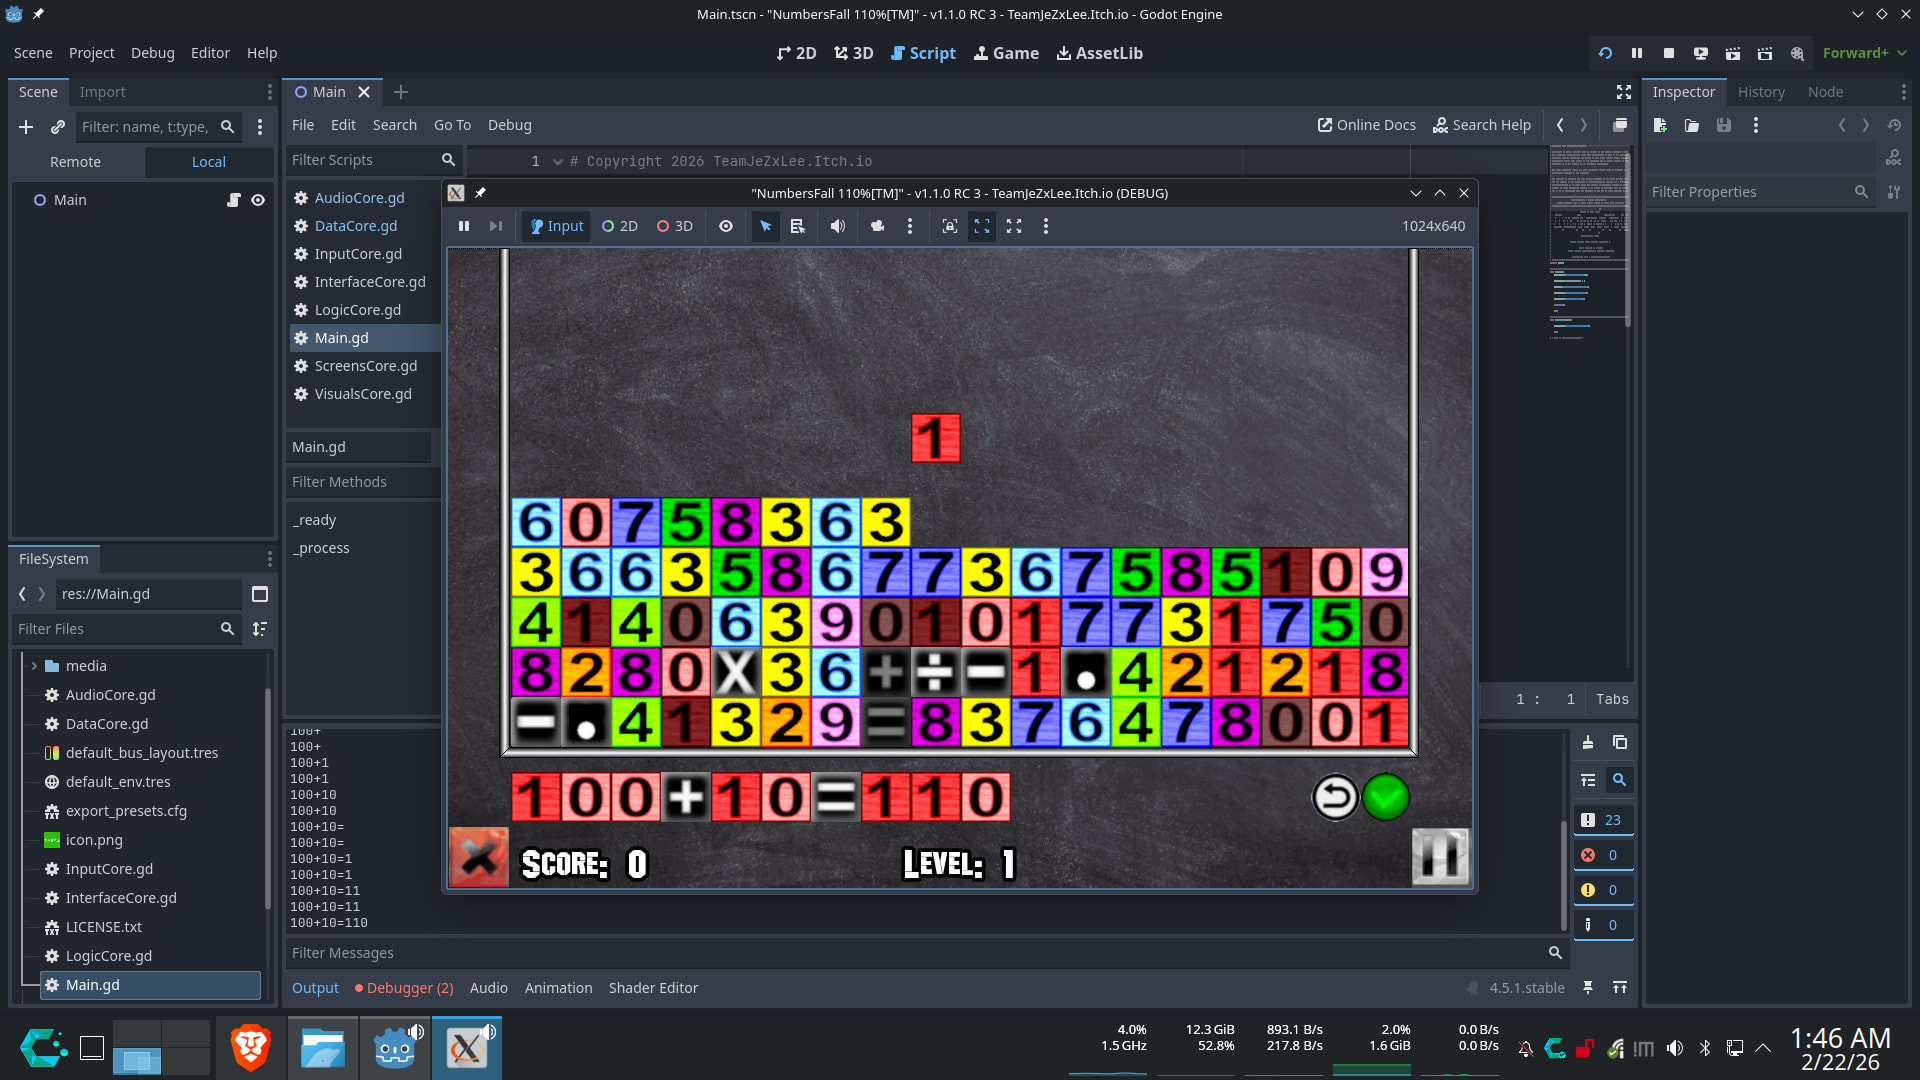Viewport: 1920px width, 1080px height.
Task: Select the 2D radio option in game toolbar
Action: click(x=619, y=226)
